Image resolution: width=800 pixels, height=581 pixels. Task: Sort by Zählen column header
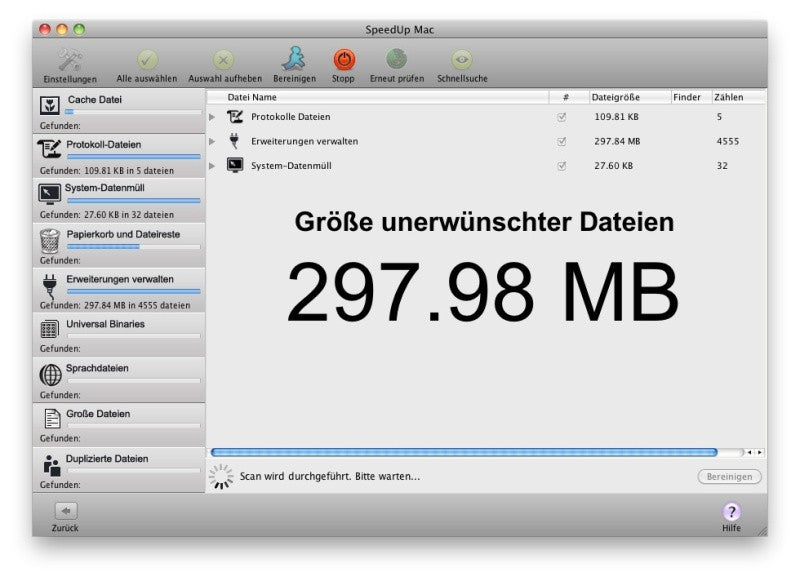(738, 97)
